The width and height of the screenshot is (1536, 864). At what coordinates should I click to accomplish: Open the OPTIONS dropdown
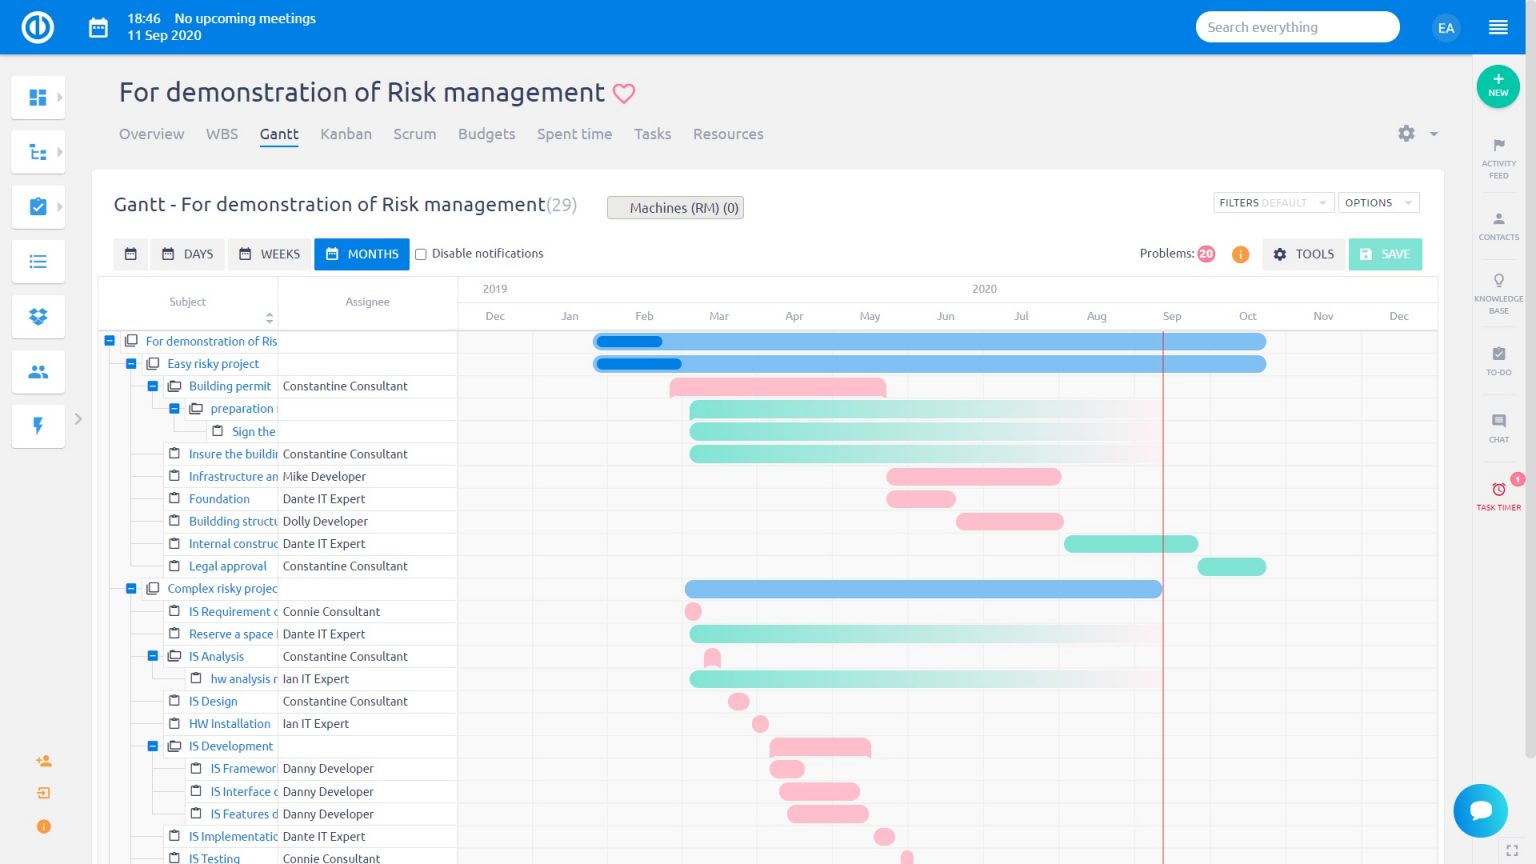1378,202
